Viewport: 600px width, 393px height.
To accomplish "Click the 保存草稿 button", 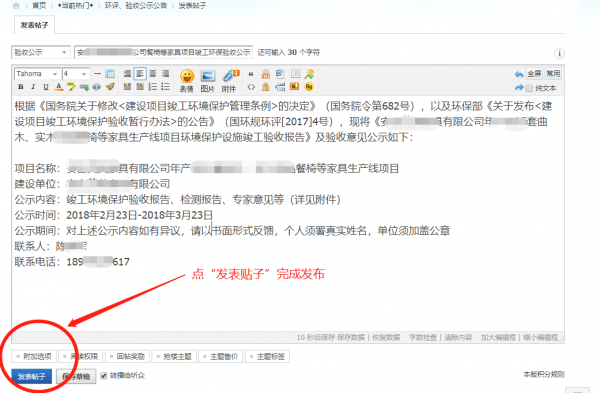I will tap(76, 376).
